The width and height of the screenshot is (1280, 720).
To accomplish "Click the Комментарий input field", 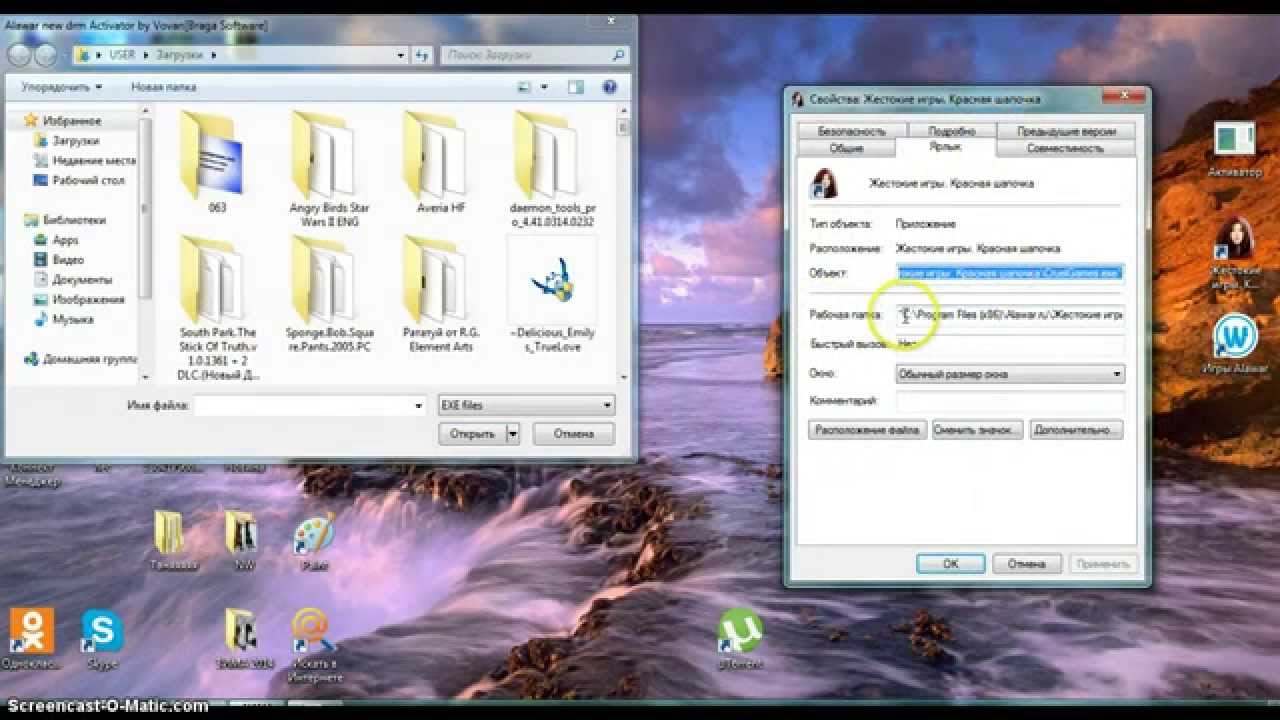I will coord(1010,400).
